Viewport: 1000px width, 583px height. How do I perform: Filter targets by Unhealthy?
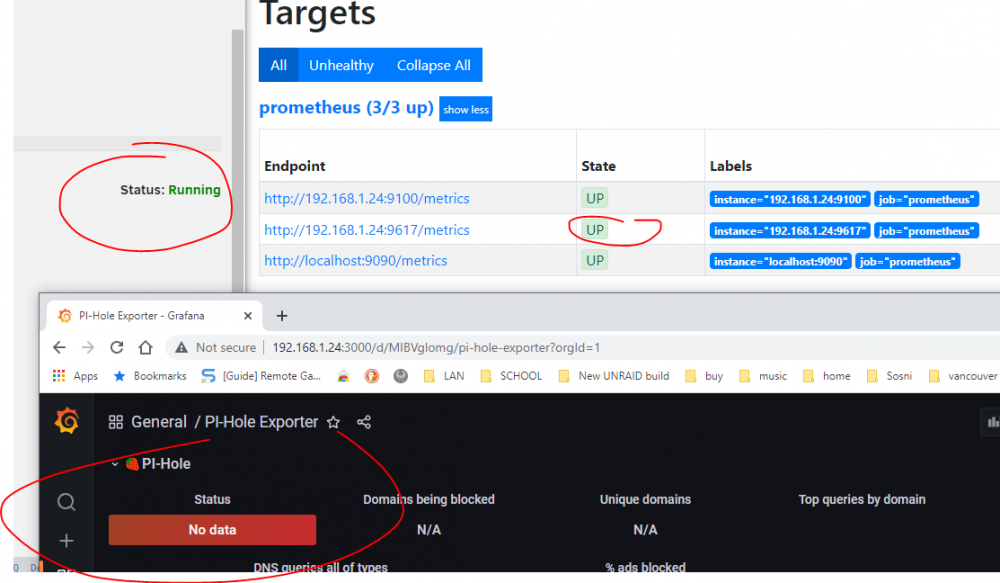pos(341,65)
